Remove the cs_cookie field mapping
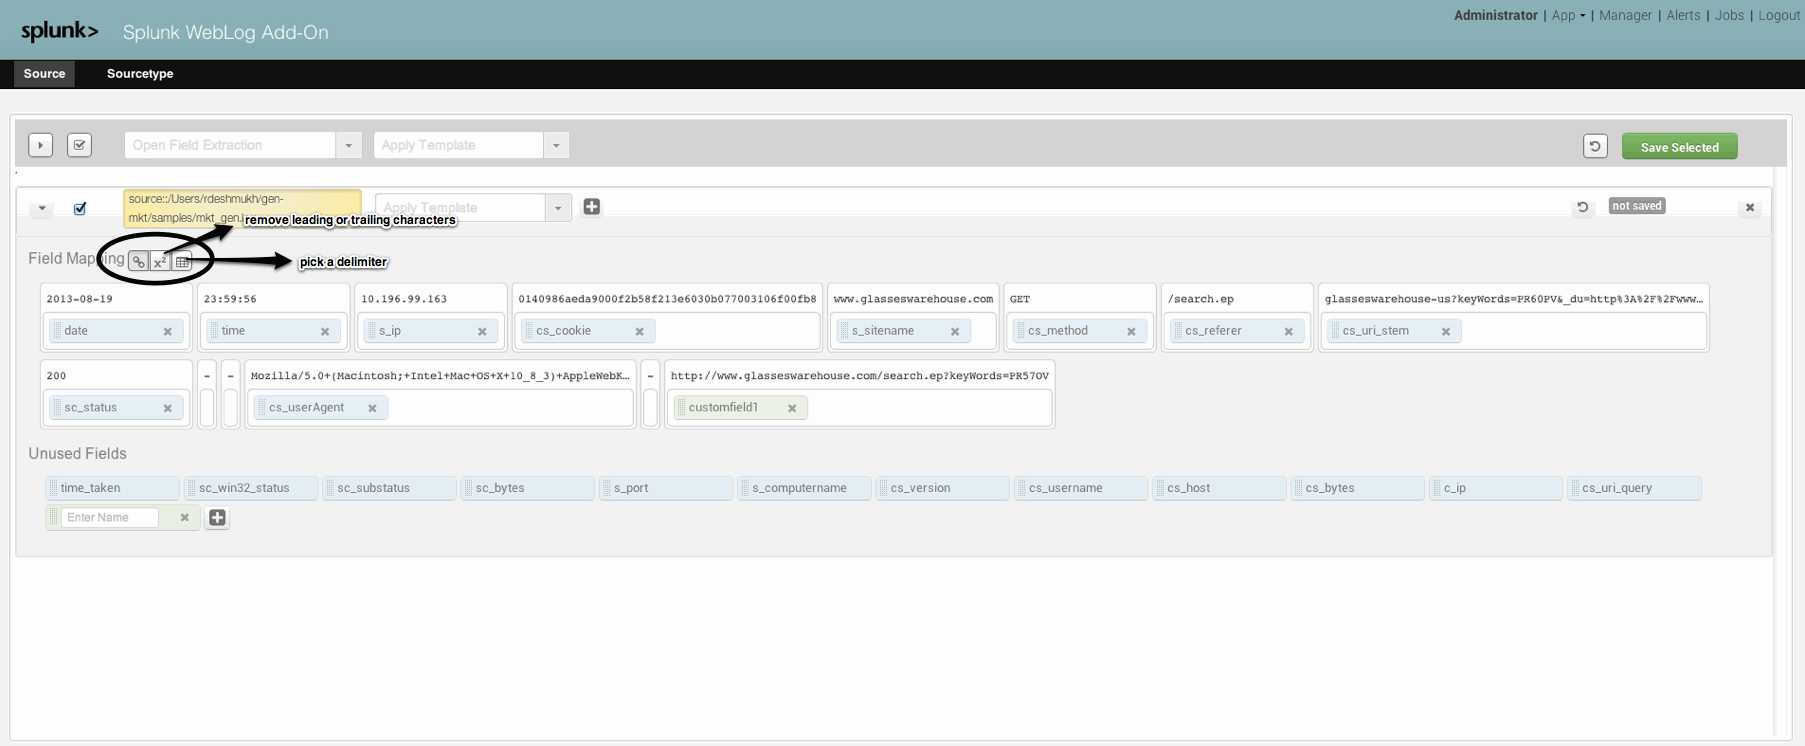The image size is (1805, 746). (x=640, y=331)
